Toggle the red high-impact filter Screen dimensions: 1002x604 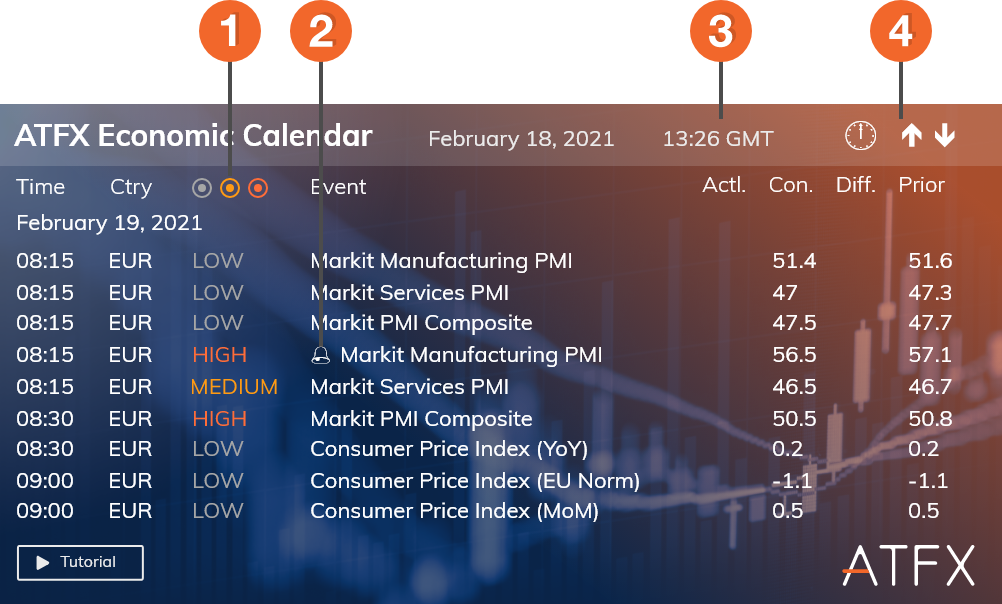coord(258,187)
